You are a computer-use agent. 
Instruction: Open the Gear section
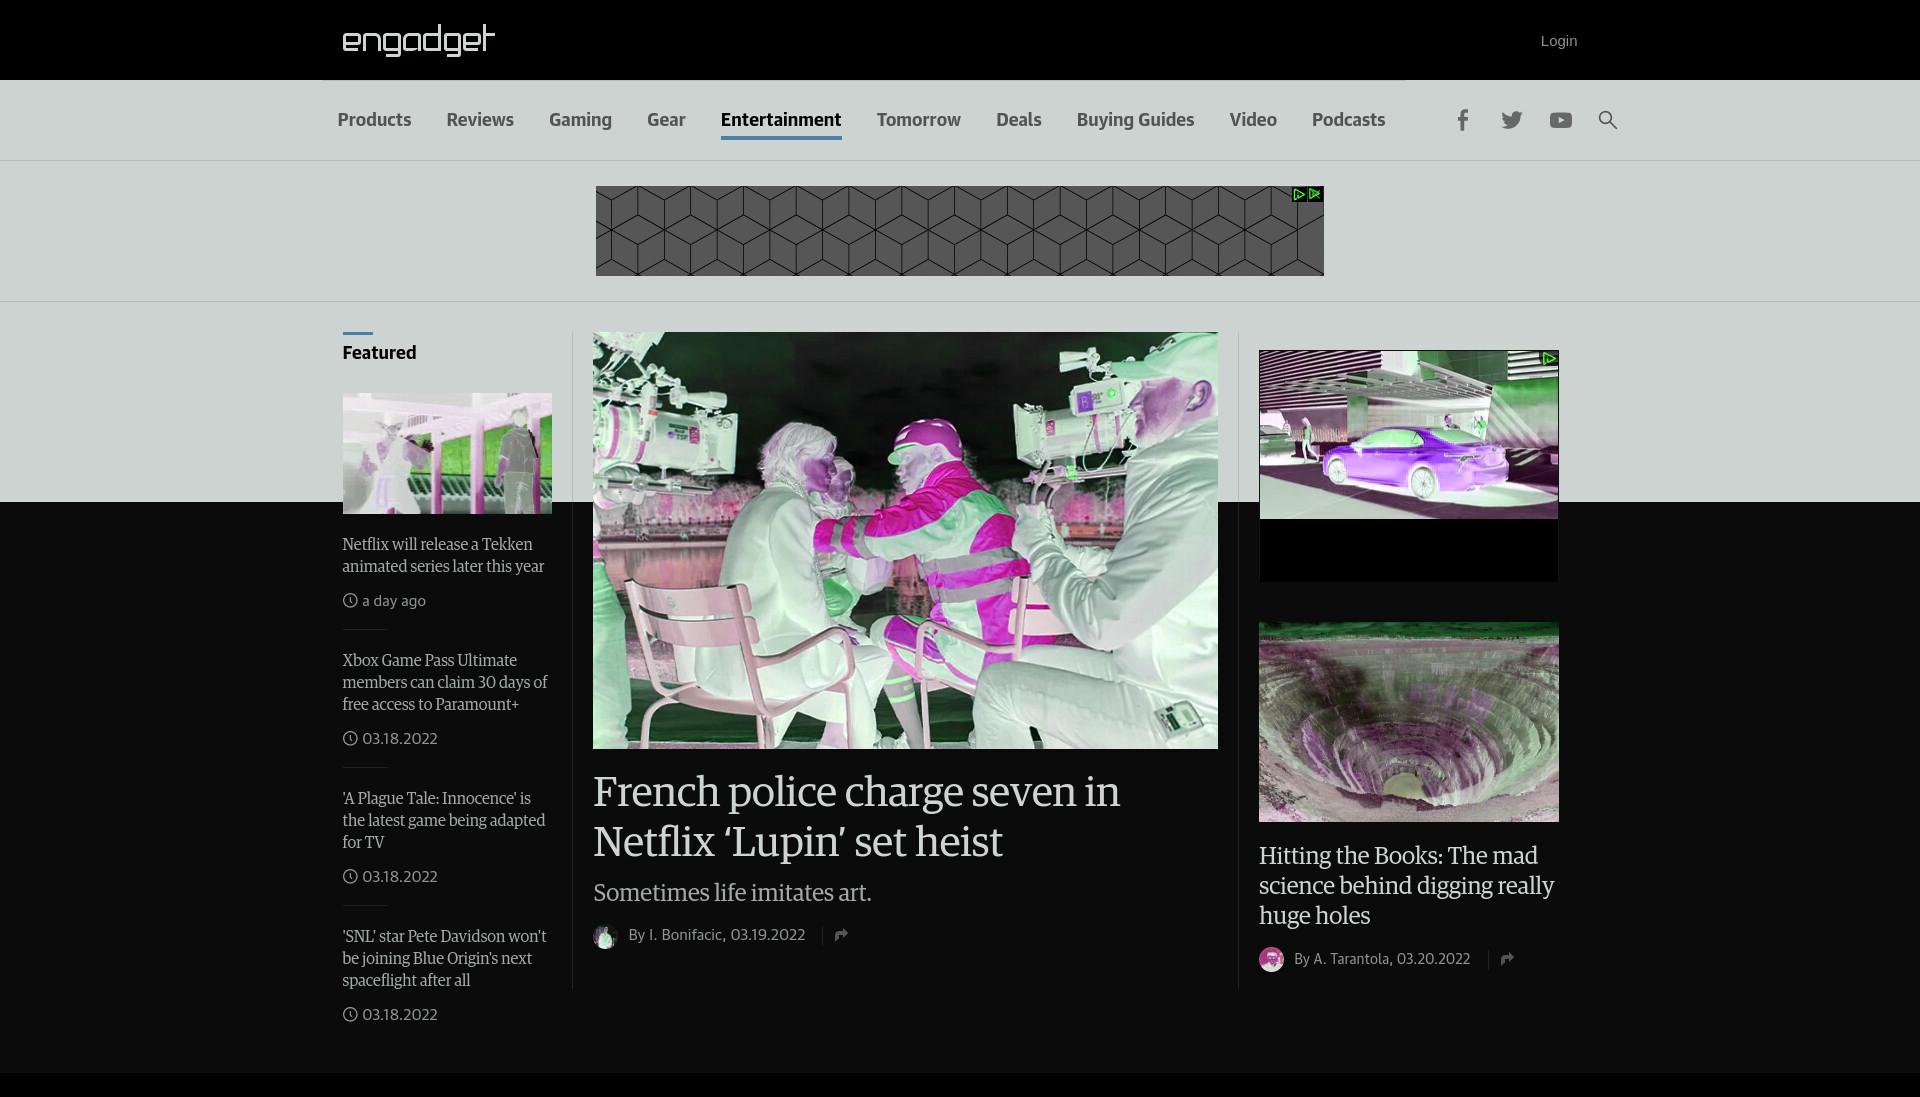click(x=666, y=120)
